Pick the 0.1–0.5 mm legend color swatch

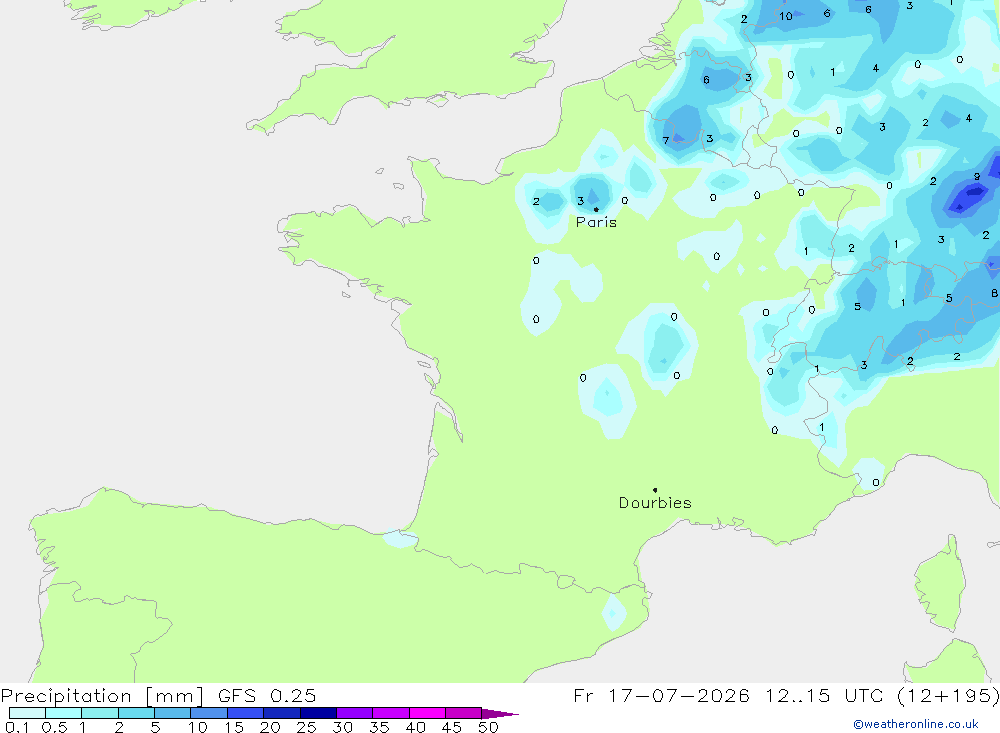click(27, 713)
